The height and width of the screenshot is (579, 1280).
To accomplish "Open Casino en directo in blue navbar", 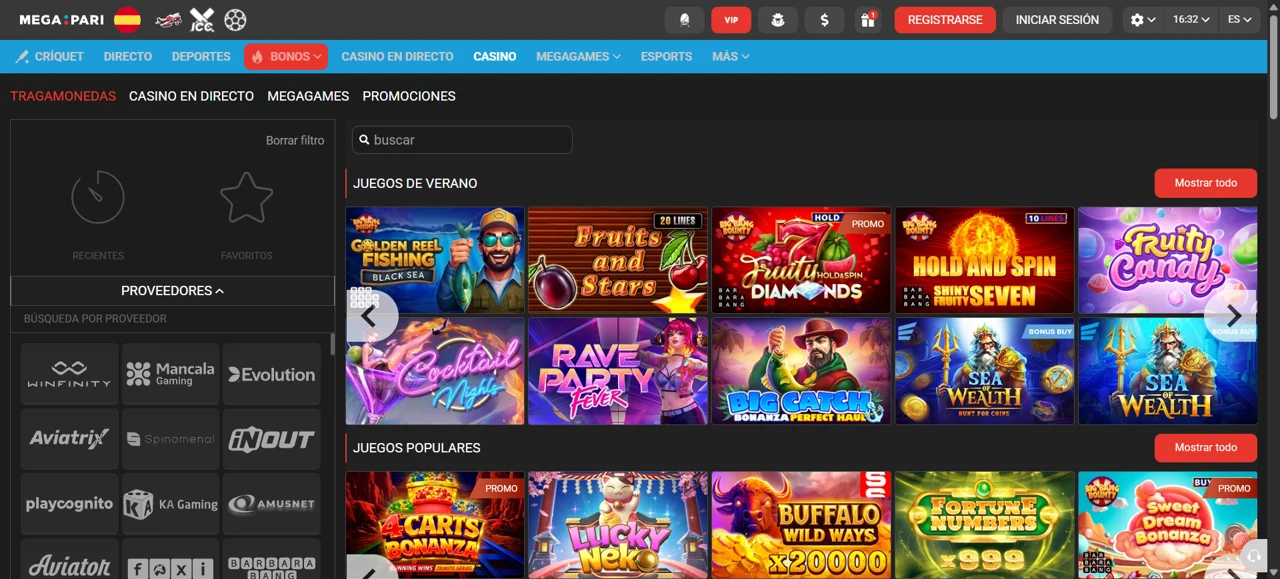I will coord(397,57).
